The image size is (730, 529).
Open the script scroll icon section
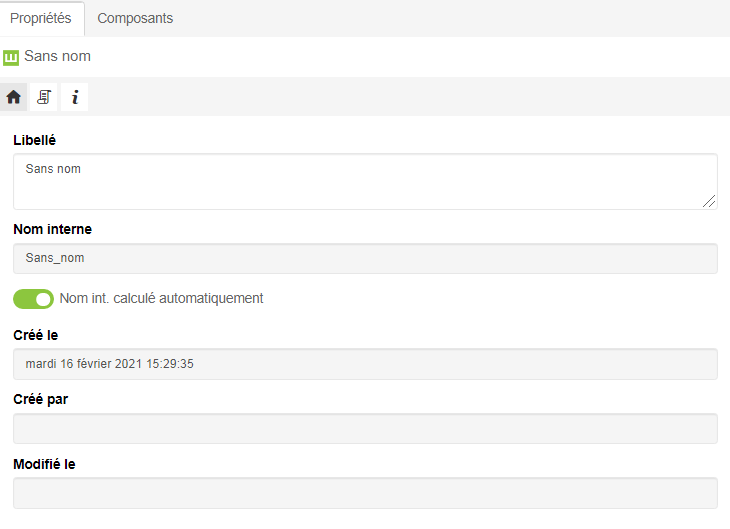(44, 97)
